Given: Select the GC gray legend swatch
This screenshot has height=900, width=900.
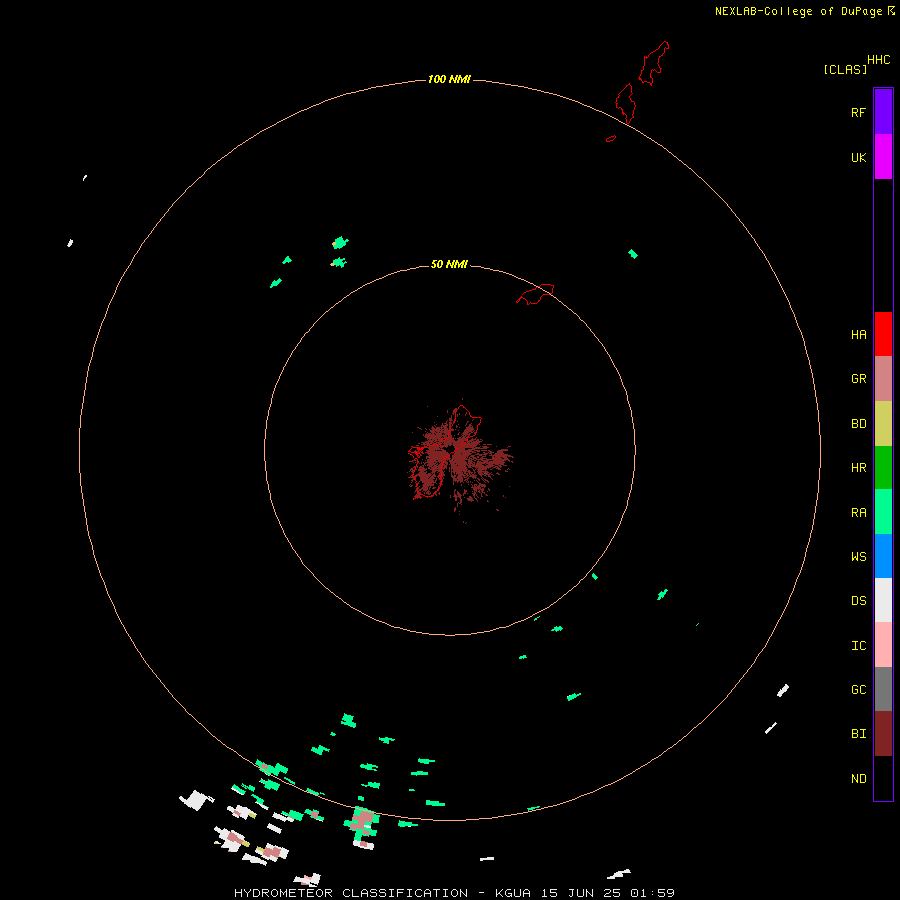Looking at the screenshot, I should (x=883, y=689).
